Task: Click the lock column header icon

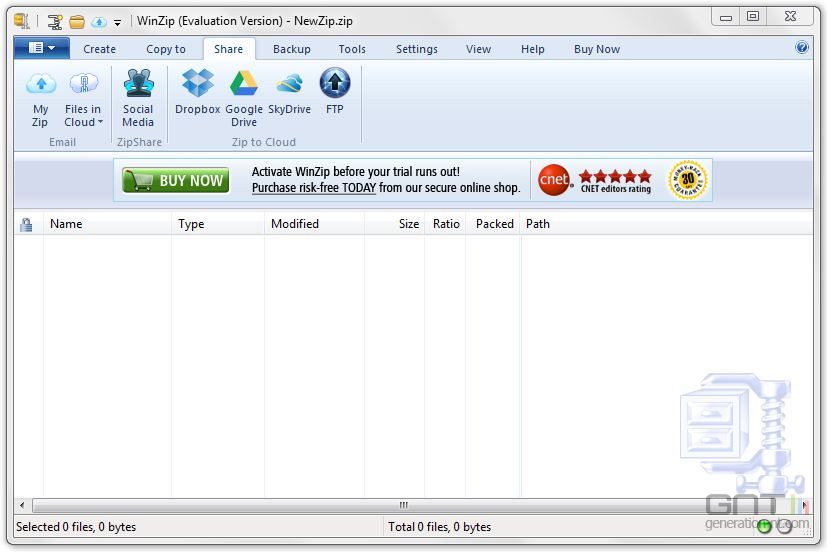Action: [26, 225]
